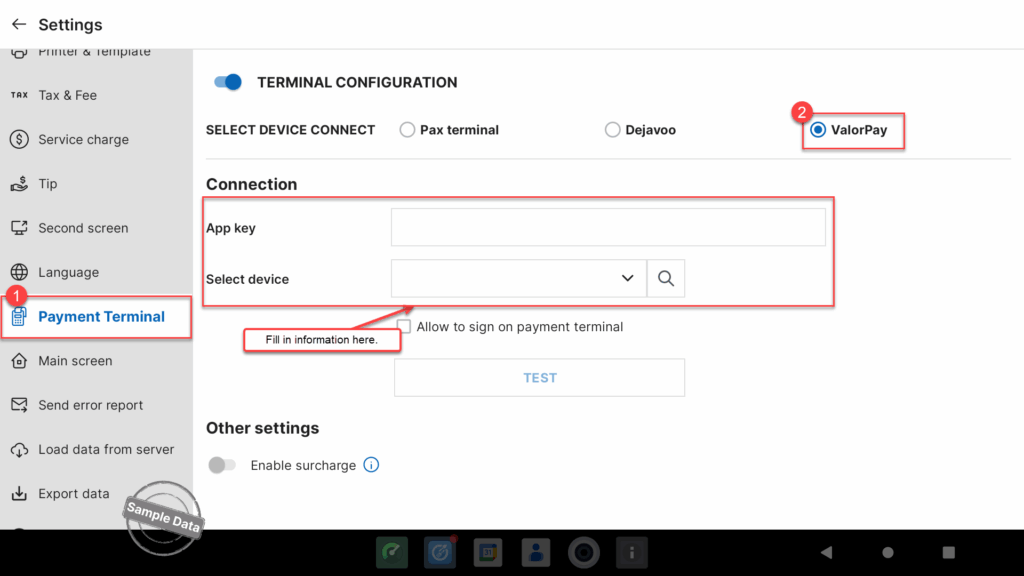Viewport: 1024px width, 576px height.
Task: Enable the surcharge toggle
Action: click(x=222, y=465)
